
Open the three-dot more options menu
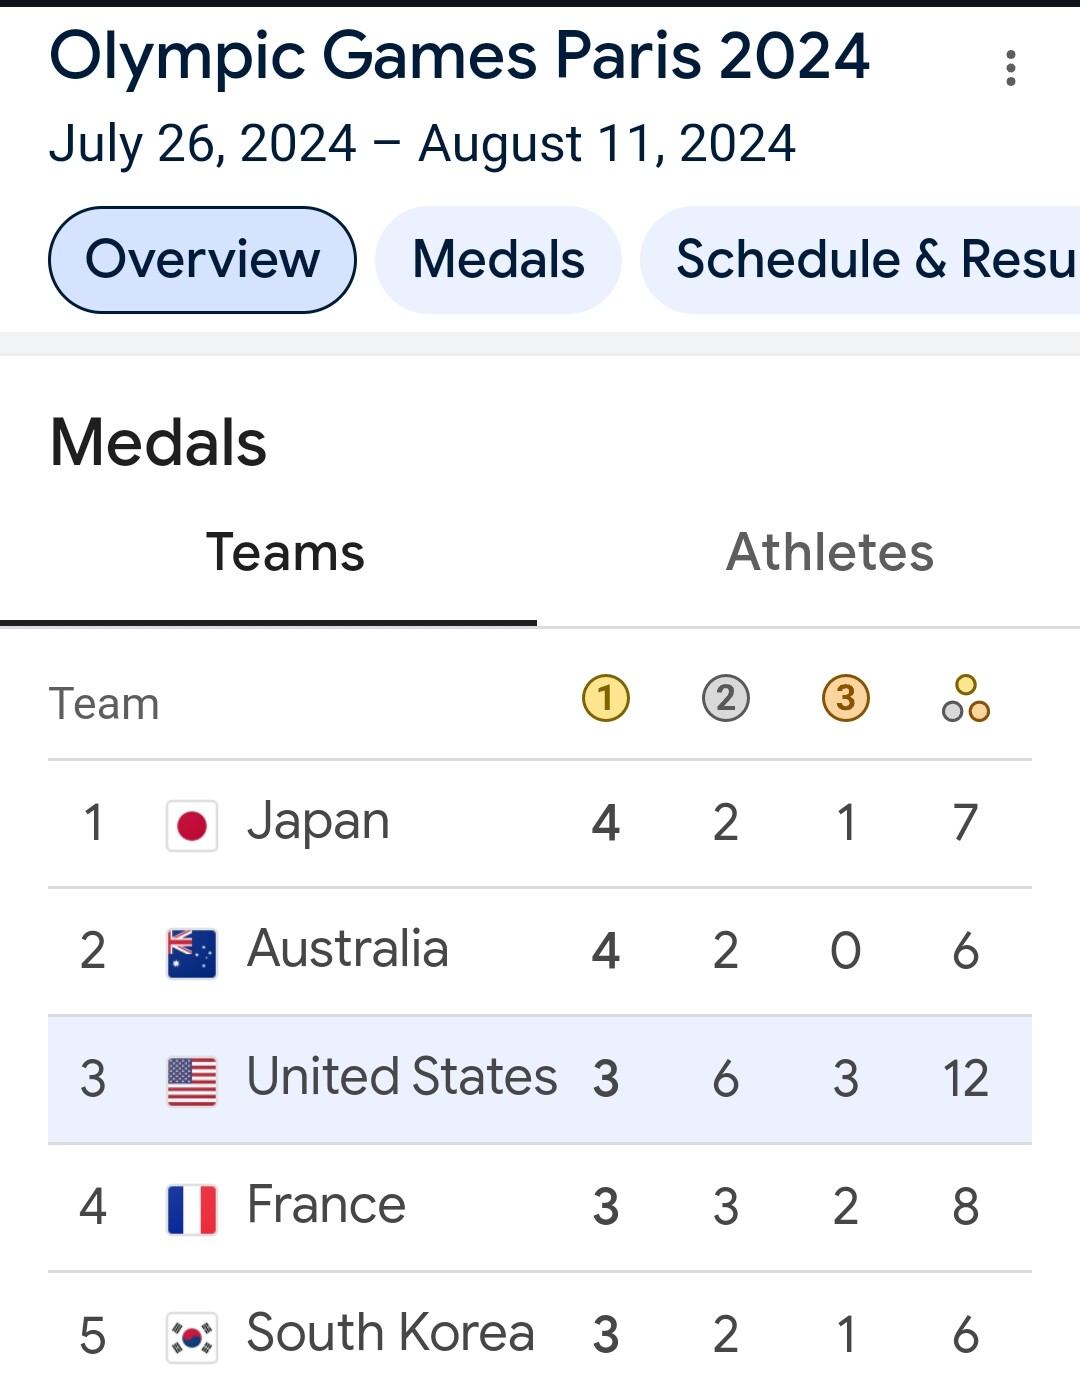point(1011,68)
